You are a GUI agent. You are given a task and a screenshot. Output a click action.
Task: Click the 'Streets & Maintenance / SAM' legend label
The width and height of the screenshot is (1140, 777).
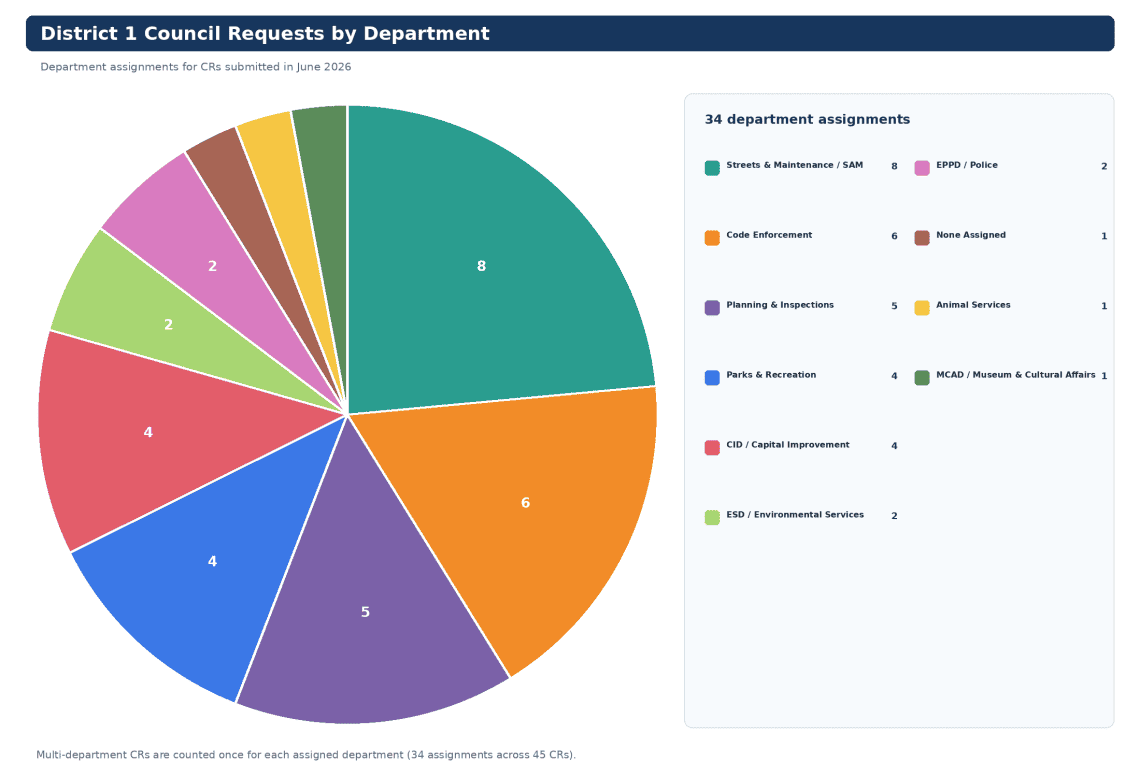pyautogui.click(x=794, y=165)
